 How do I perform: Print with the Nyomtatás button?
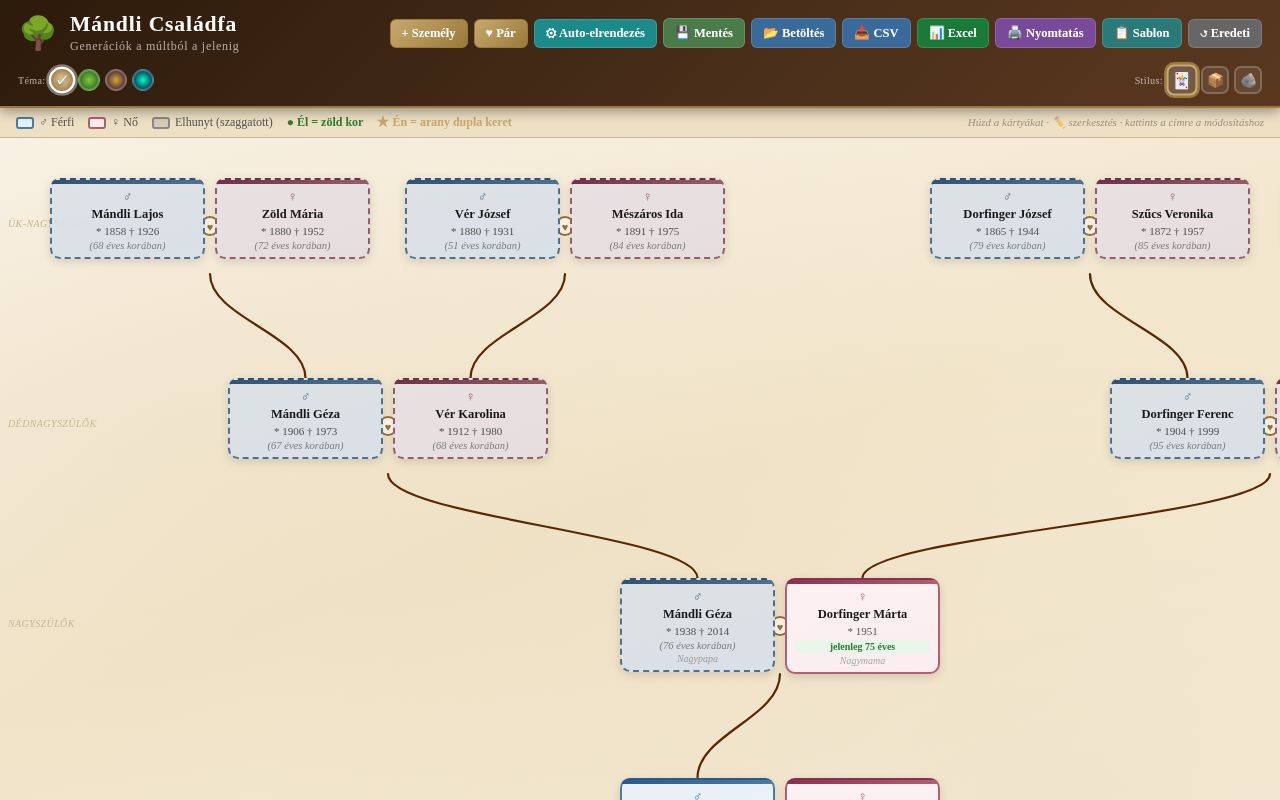pos(1045,33)
